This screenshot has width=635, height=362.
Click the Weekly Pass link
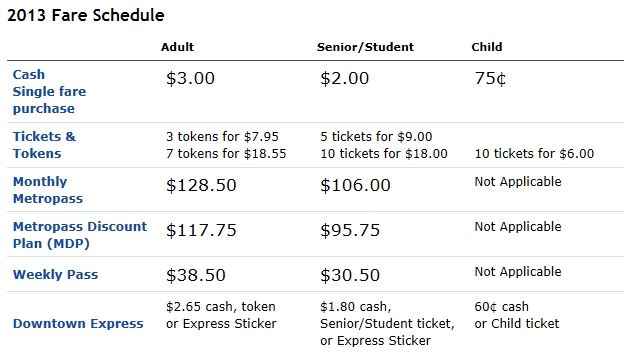tap(55, 275)
